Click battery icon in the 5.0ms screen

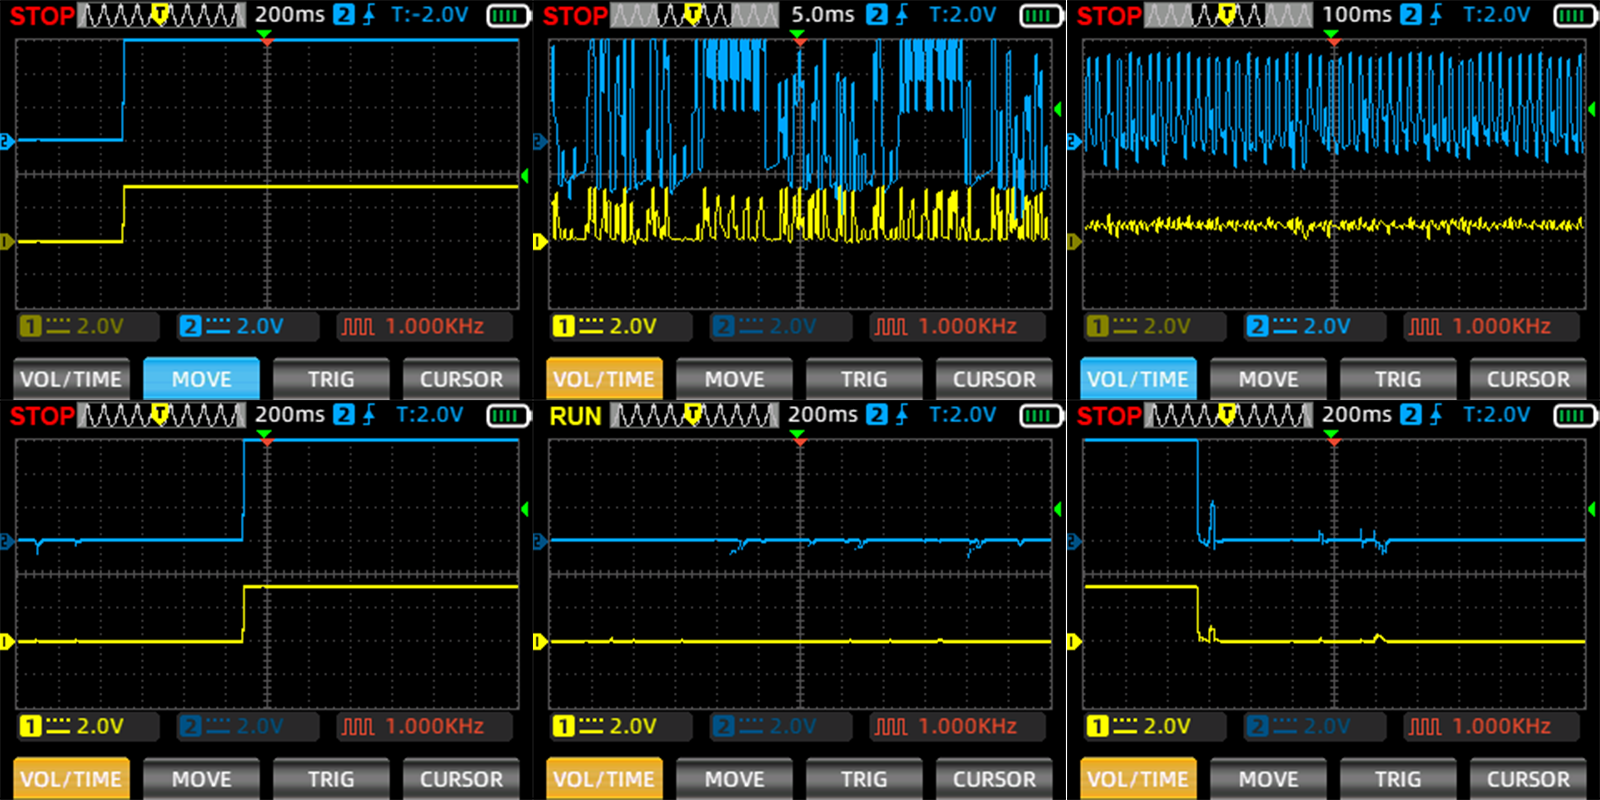coord(1040,15)
